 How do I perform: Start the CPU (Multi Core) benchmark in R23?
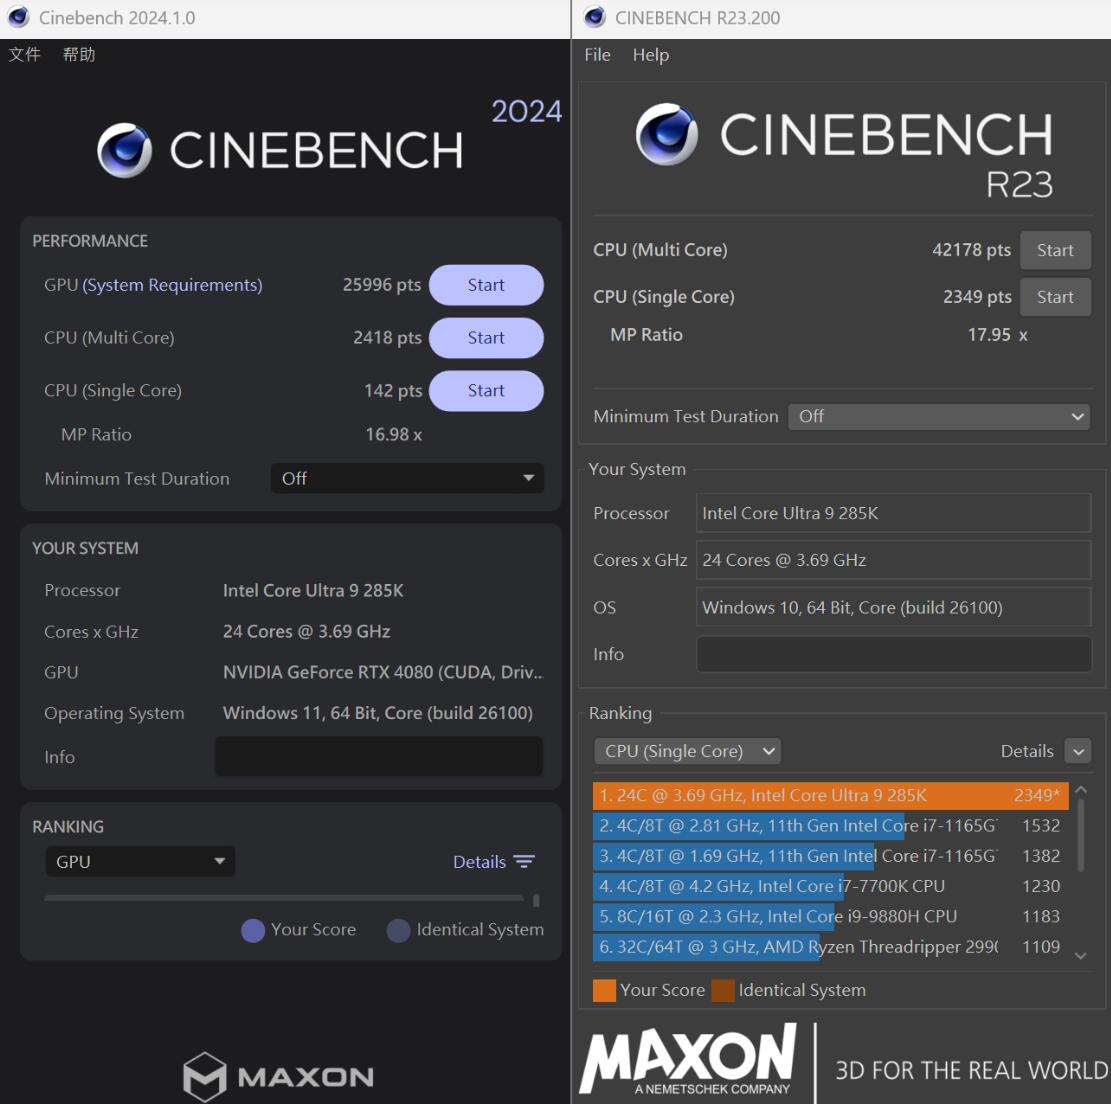1055,250
